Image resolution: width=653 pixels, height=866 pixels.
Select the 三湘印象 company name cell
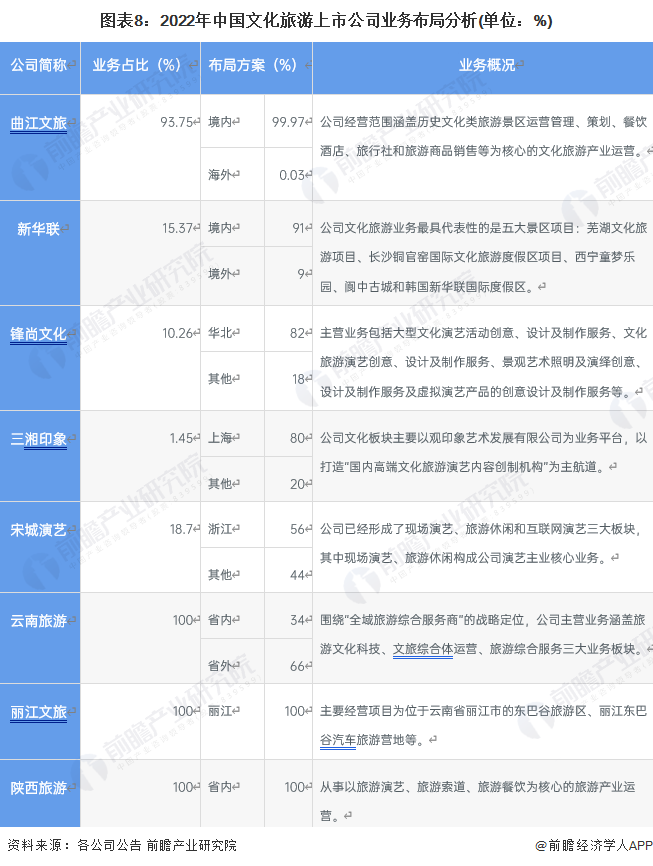(40, 456)
